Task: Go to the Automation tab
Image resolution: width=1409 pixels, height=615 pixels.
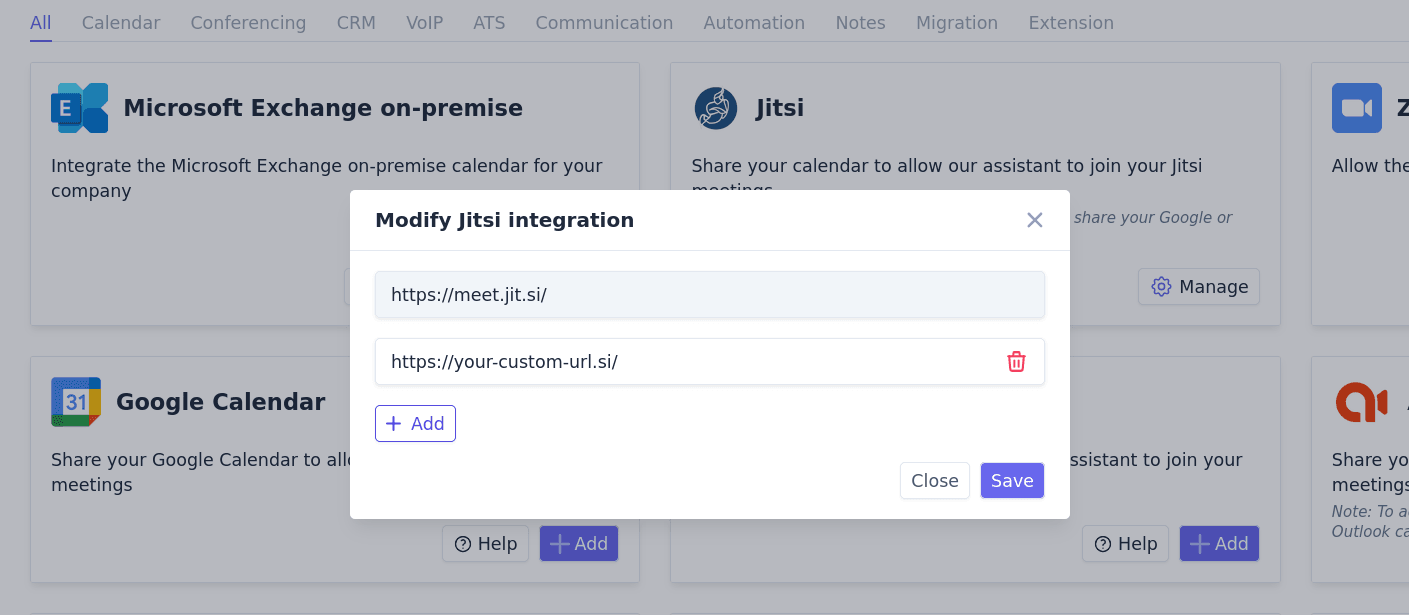Action: [754, 23]
